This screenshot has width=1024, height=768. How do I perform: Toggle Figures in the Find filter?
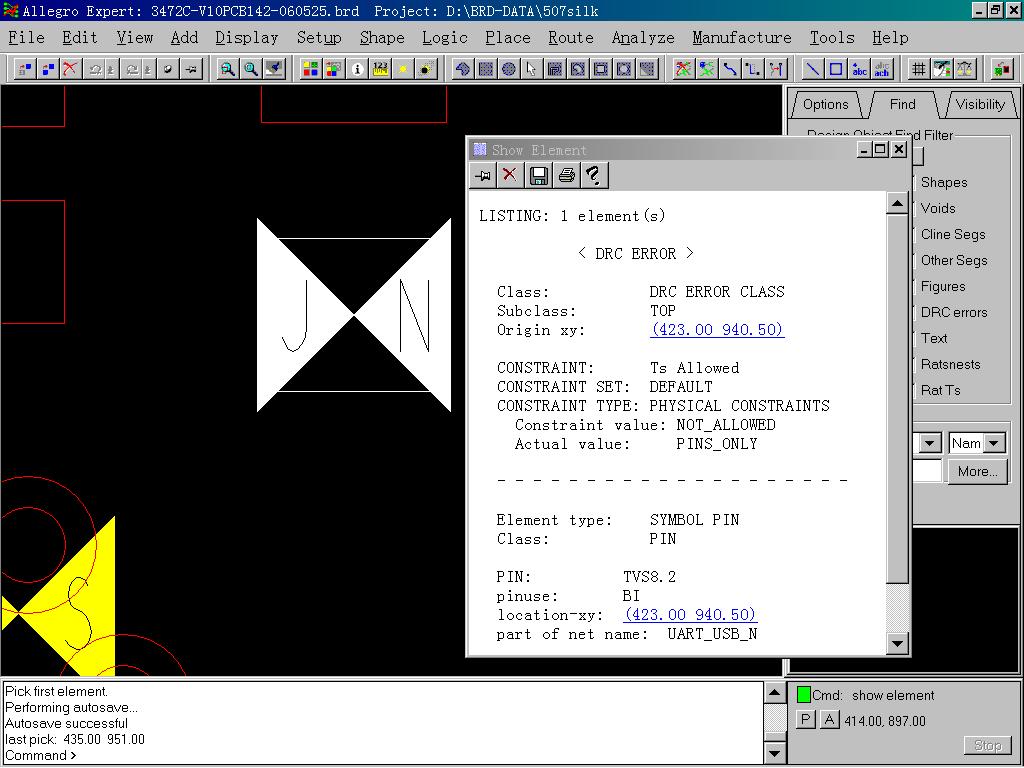(x=942, y=287)
